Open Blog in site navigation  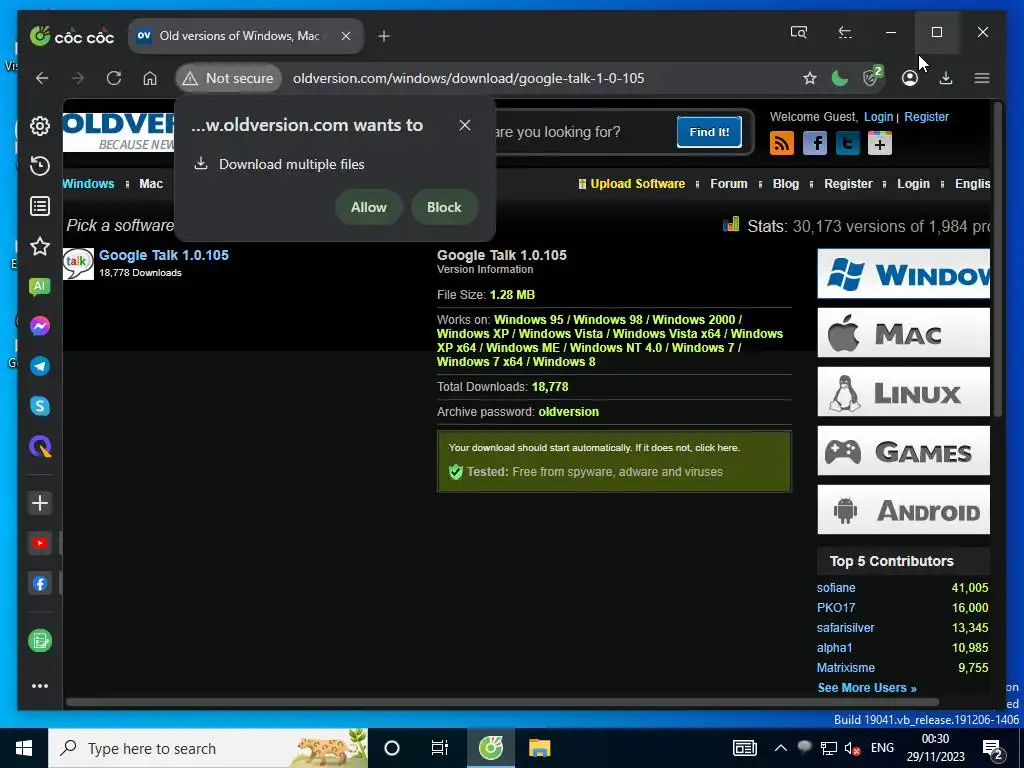pyautogui.click(x=786, y=184)
